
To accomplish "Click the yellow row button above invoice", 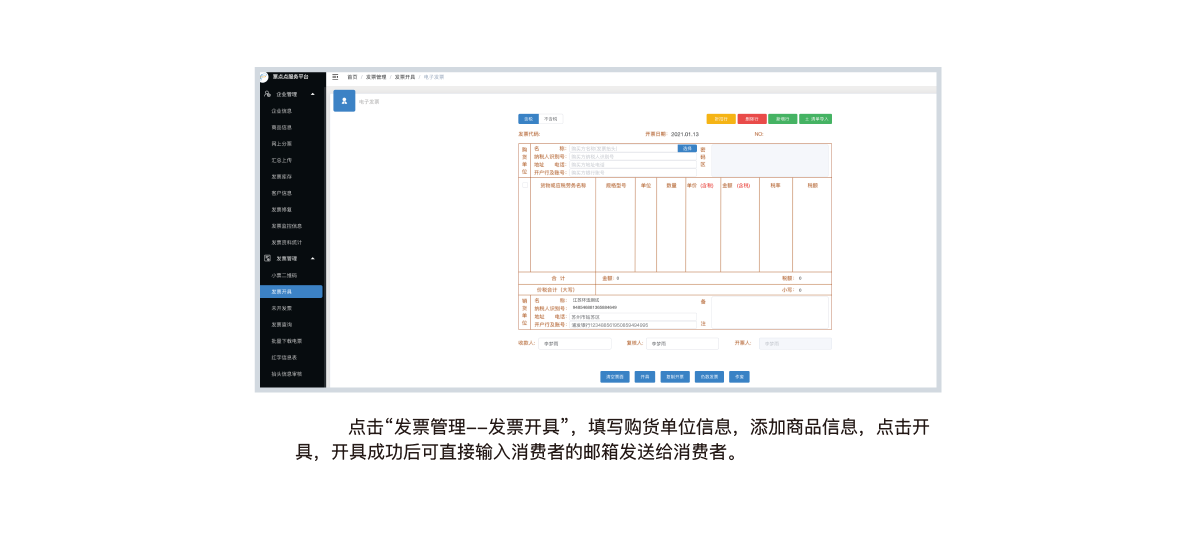I will [721, 119].
